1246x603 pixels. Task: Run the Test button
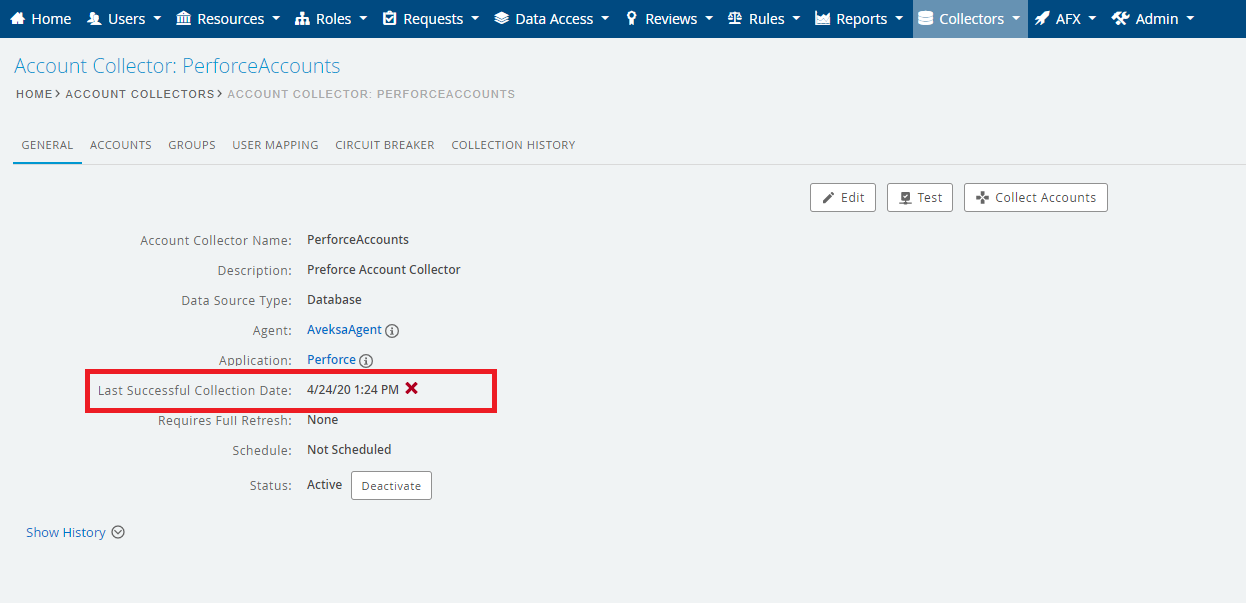(920, 198)
